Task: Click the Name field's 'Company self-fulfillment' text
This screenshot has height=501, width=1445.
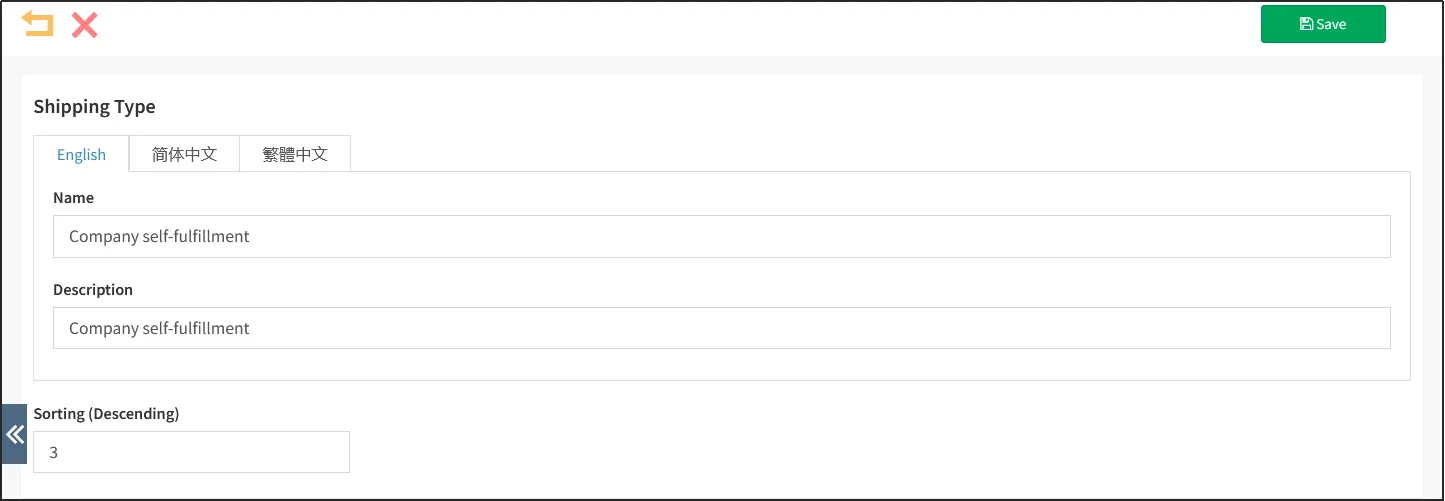Action: 159,237
